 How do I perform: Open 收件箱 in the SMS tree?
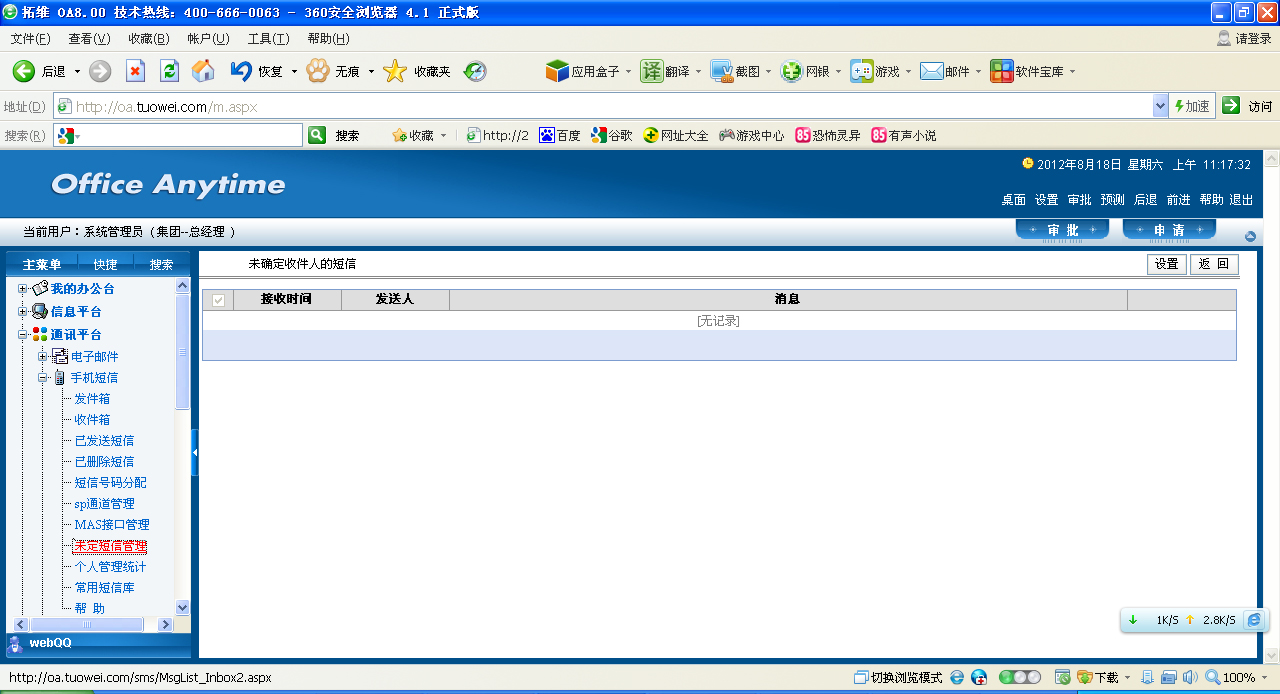point(92,420)
